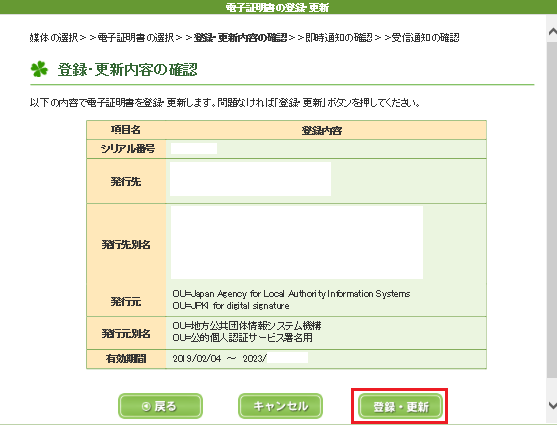Click the シリアル番号 row label

coord(128,149)
